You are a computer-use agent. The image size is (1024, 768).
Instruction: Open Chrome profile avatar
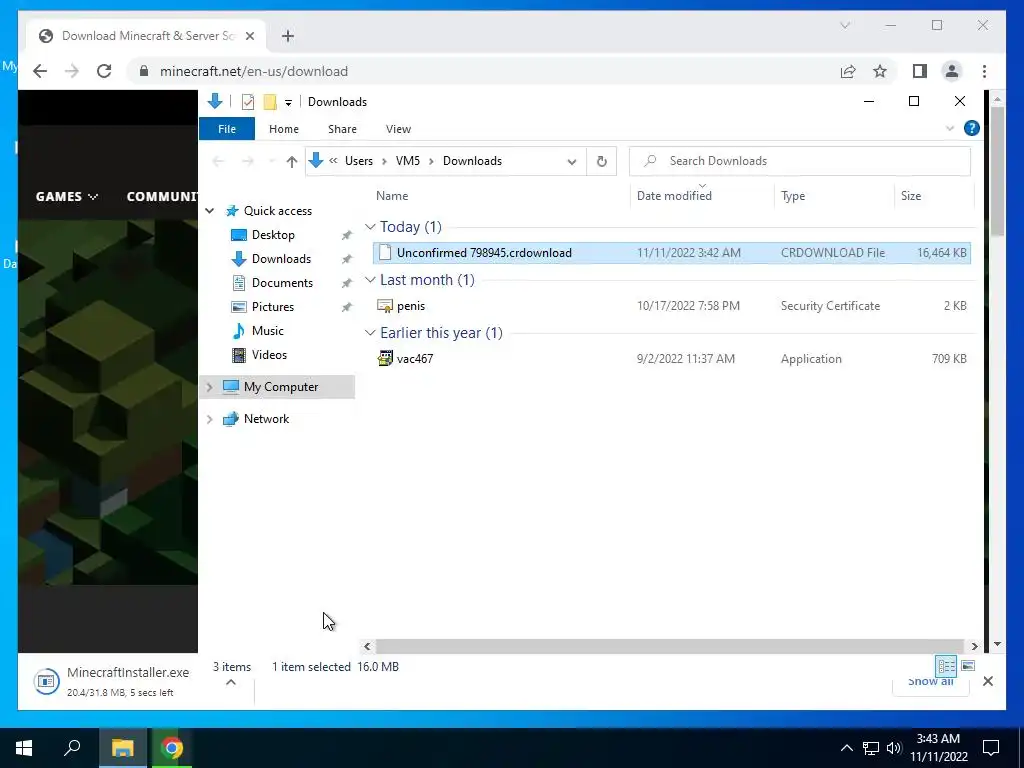click(x=952, y=71)
